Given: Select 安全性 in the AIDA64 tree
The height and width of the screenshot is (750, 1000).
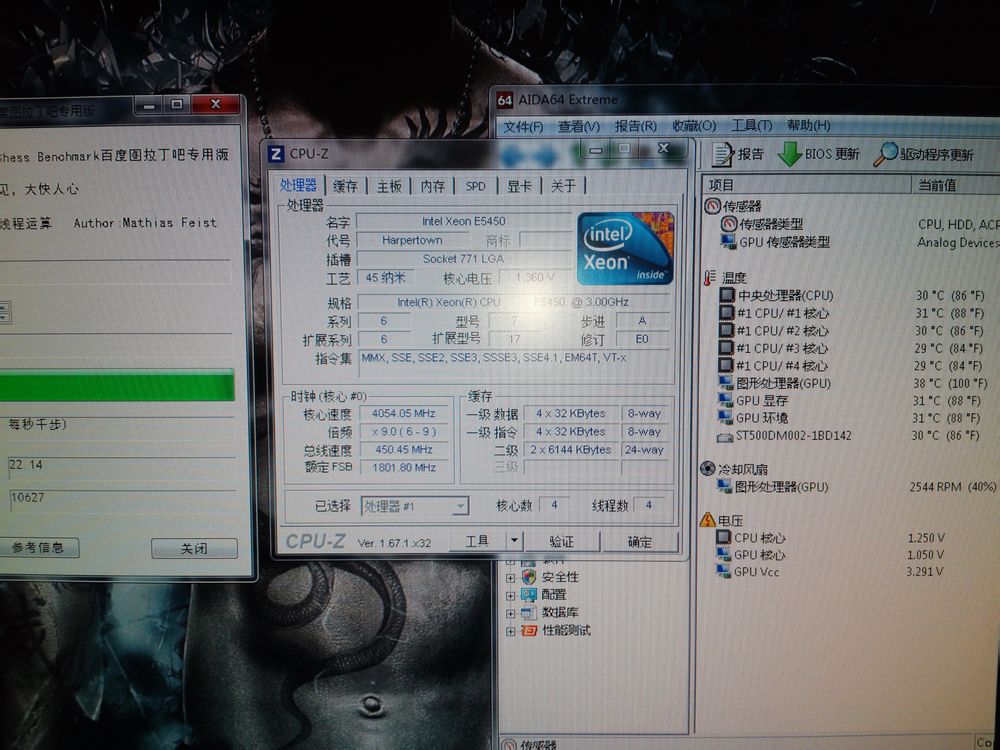Looking at the screenshot, I should click(559, 577).
